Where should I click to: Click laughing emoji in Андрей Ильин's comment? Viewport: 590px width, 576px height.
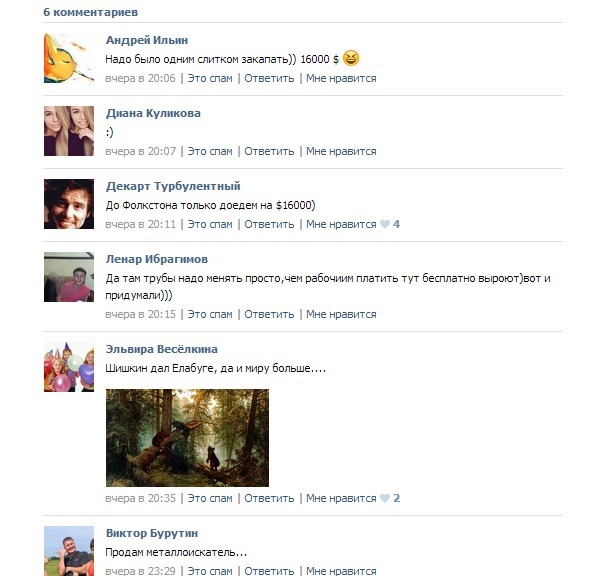click(351, 58)
